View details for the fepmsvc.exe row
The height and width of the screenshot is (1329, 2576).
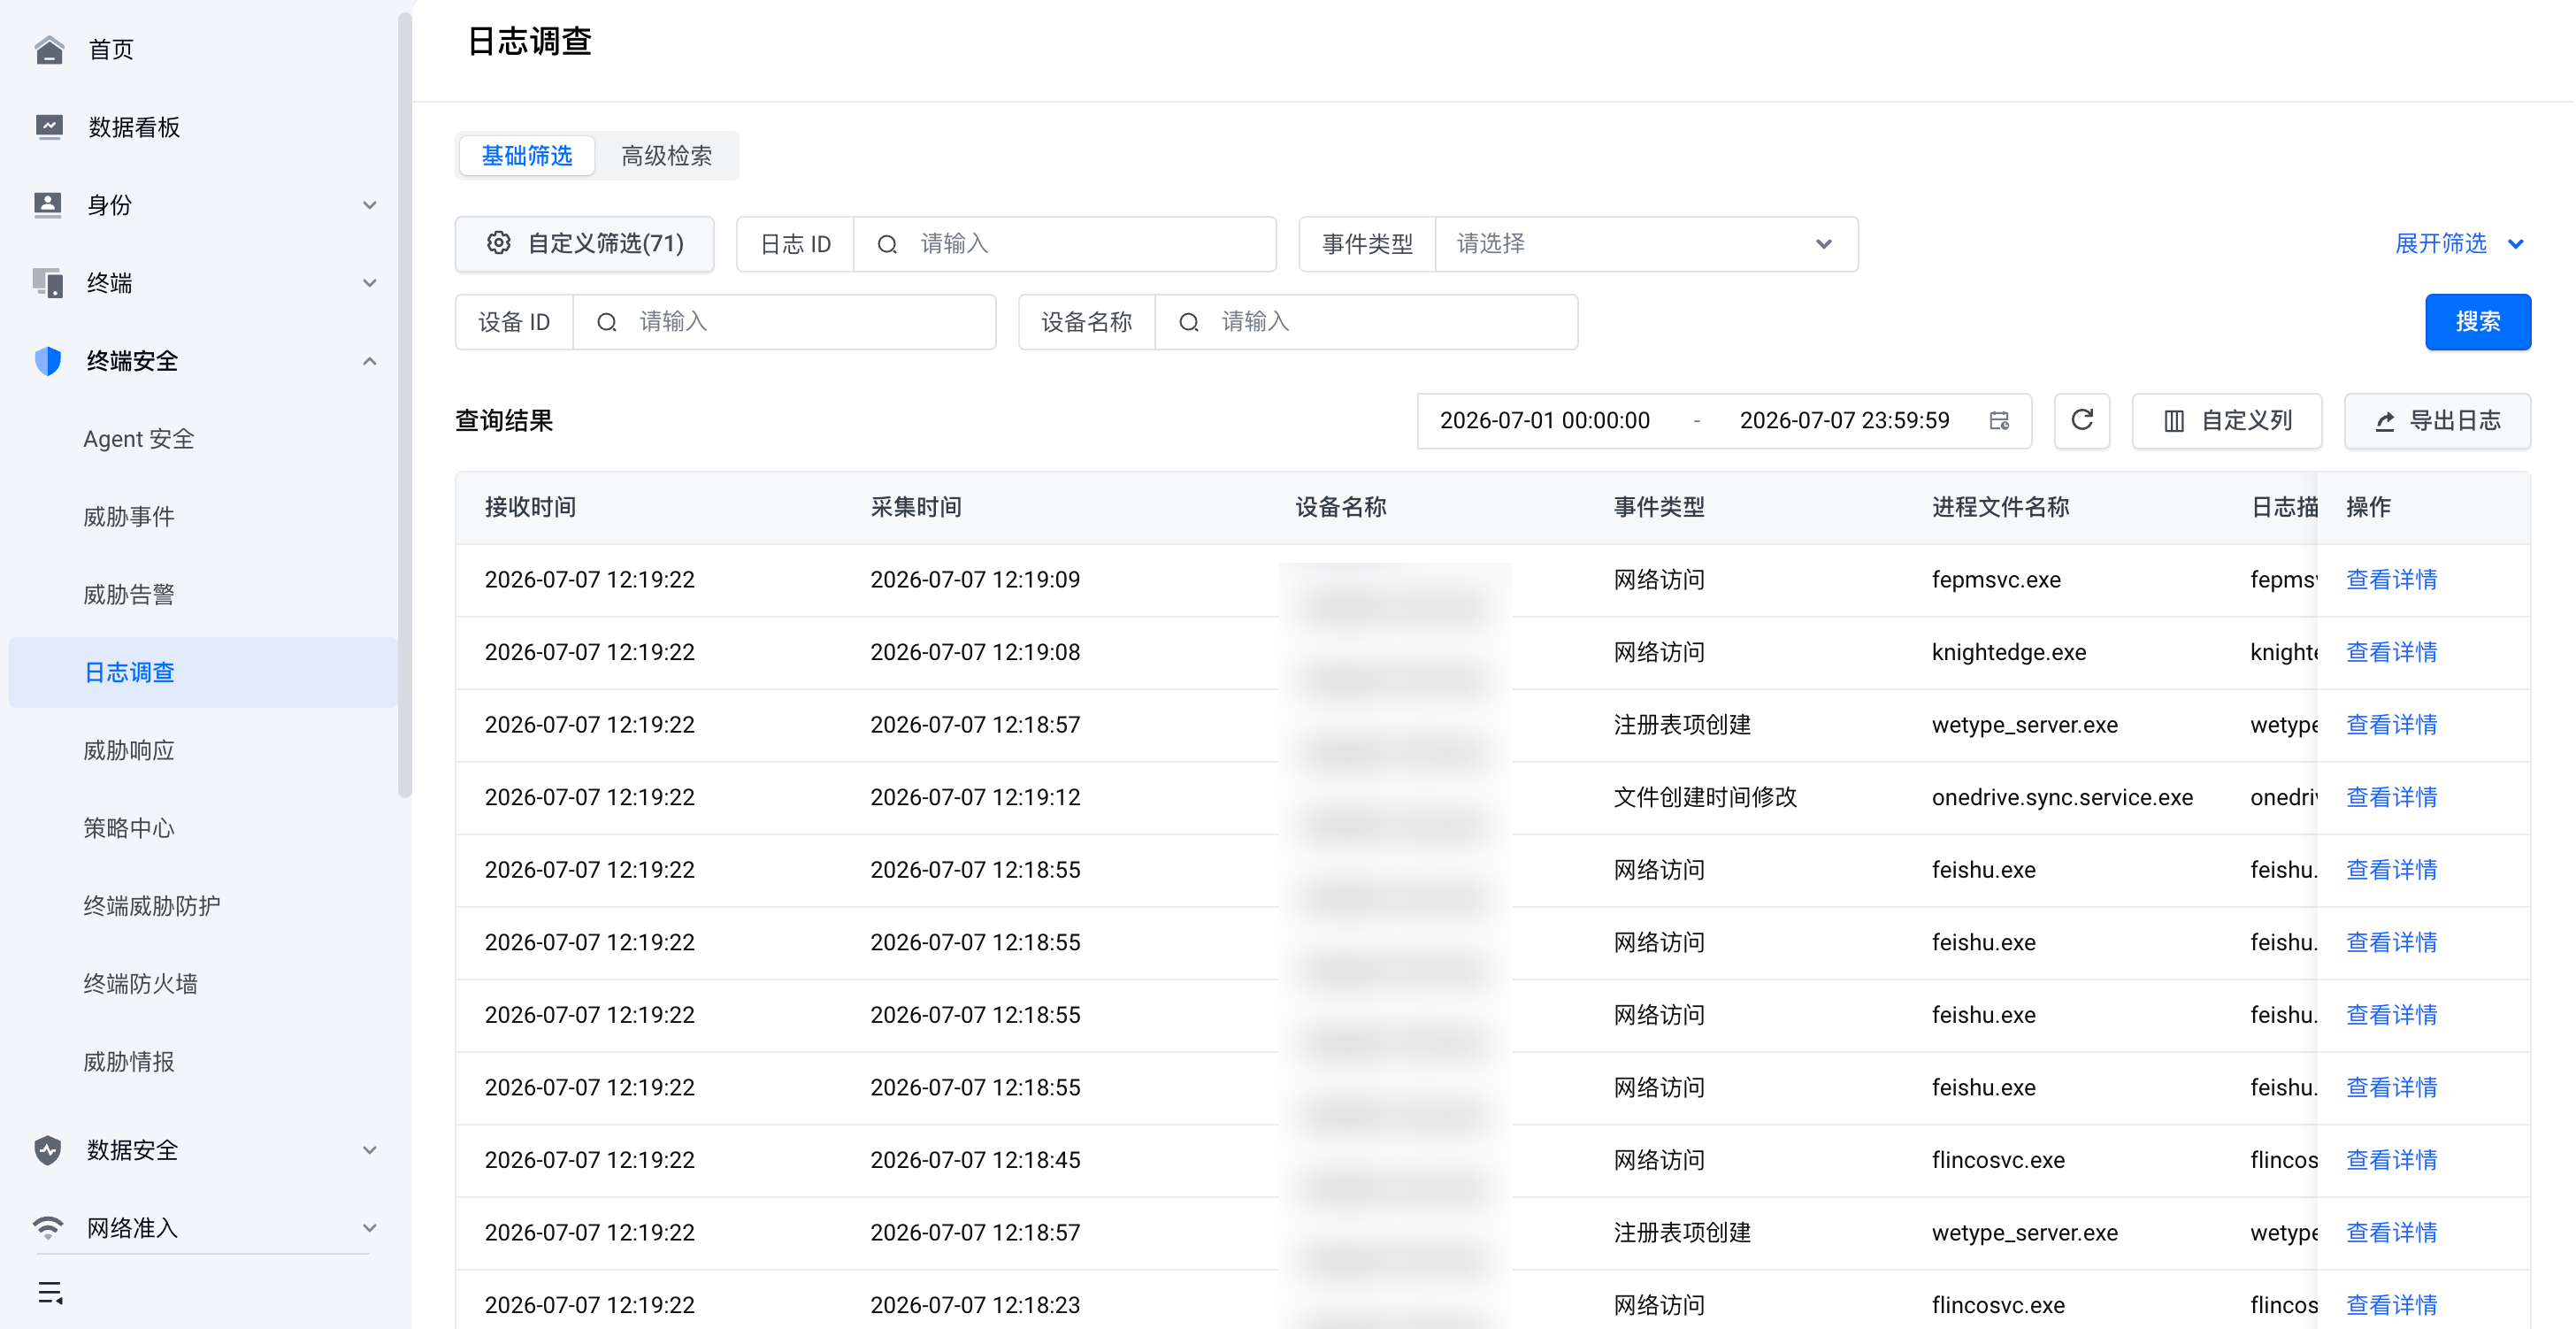2391,580
